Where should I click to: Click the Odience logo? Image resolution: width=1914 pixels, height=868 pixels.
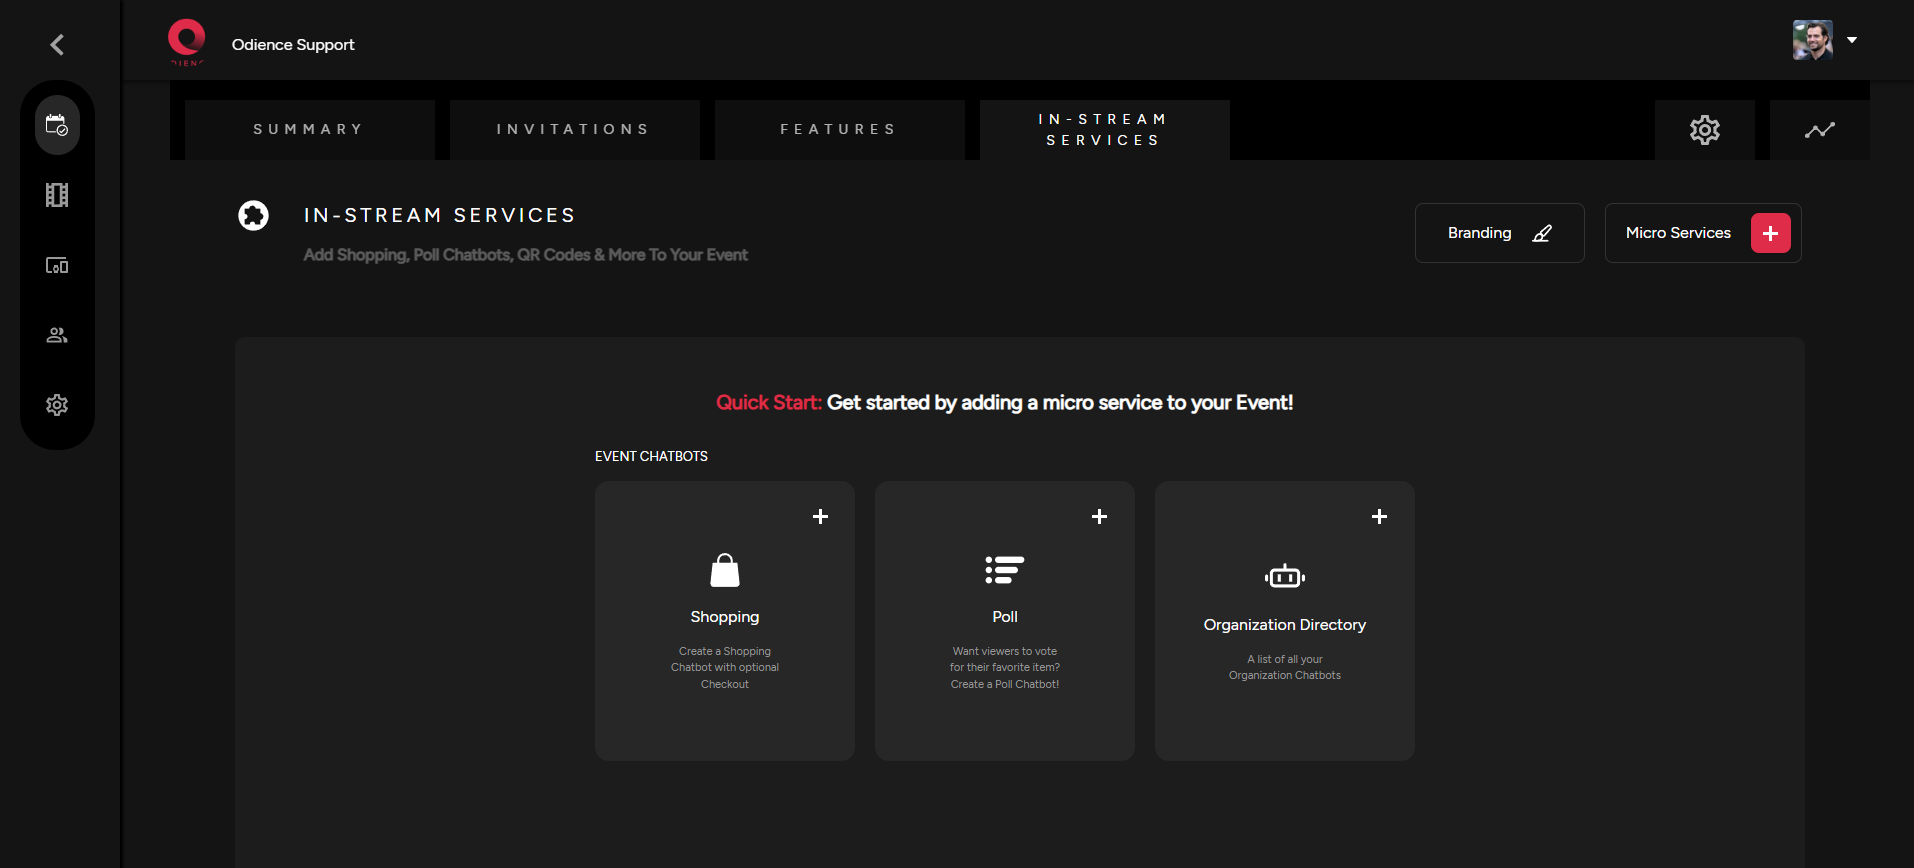(x=186, y=42)
